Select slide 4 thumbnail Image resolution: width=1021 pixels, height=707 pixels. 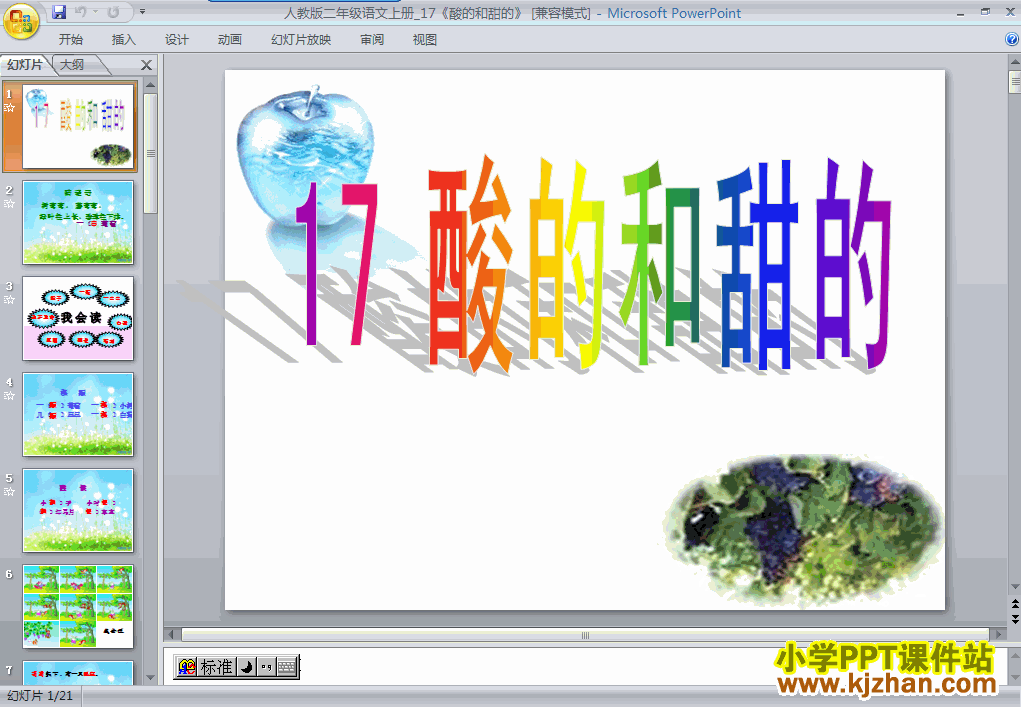pyautogui.click(x=78, y=414)
